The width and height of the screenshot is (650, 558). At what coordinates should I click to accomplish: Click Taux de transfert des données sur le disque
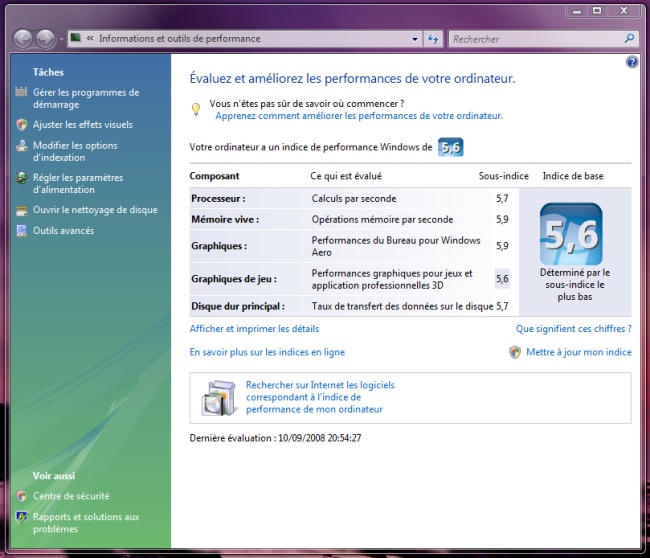(403, 306)
